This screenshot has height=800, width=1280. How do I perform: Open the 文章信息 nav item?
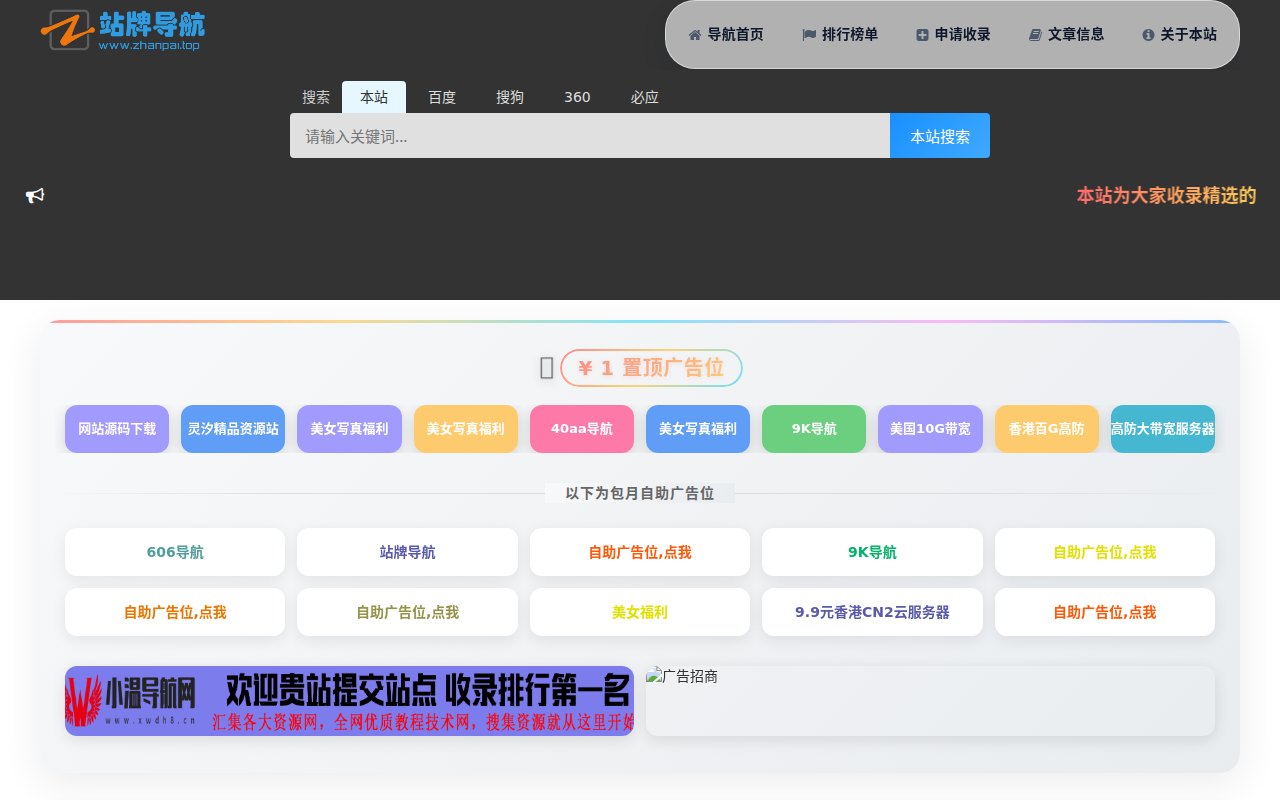(x=1067, y=34)
